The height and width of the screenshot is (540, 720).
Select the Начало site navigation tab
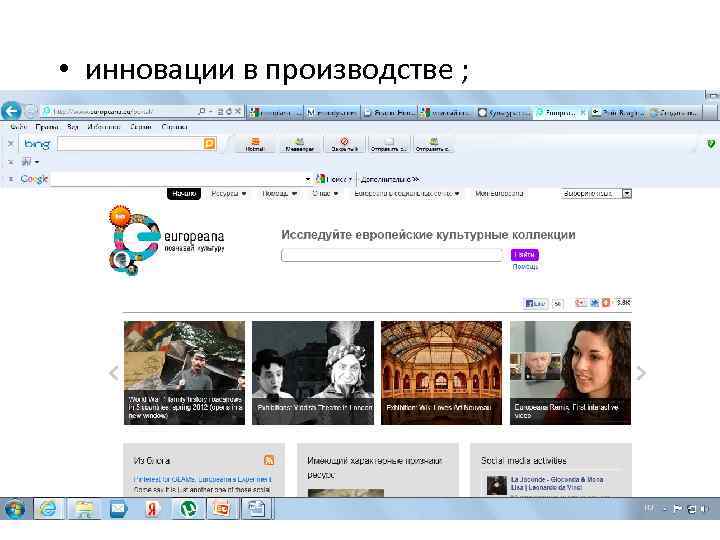pos(184,194)
